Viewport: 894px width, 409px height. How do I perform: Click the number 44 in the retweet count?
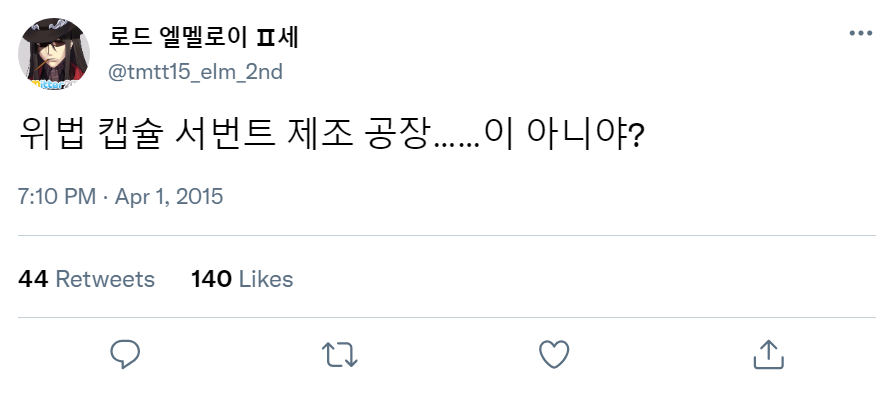coord(33,279)
